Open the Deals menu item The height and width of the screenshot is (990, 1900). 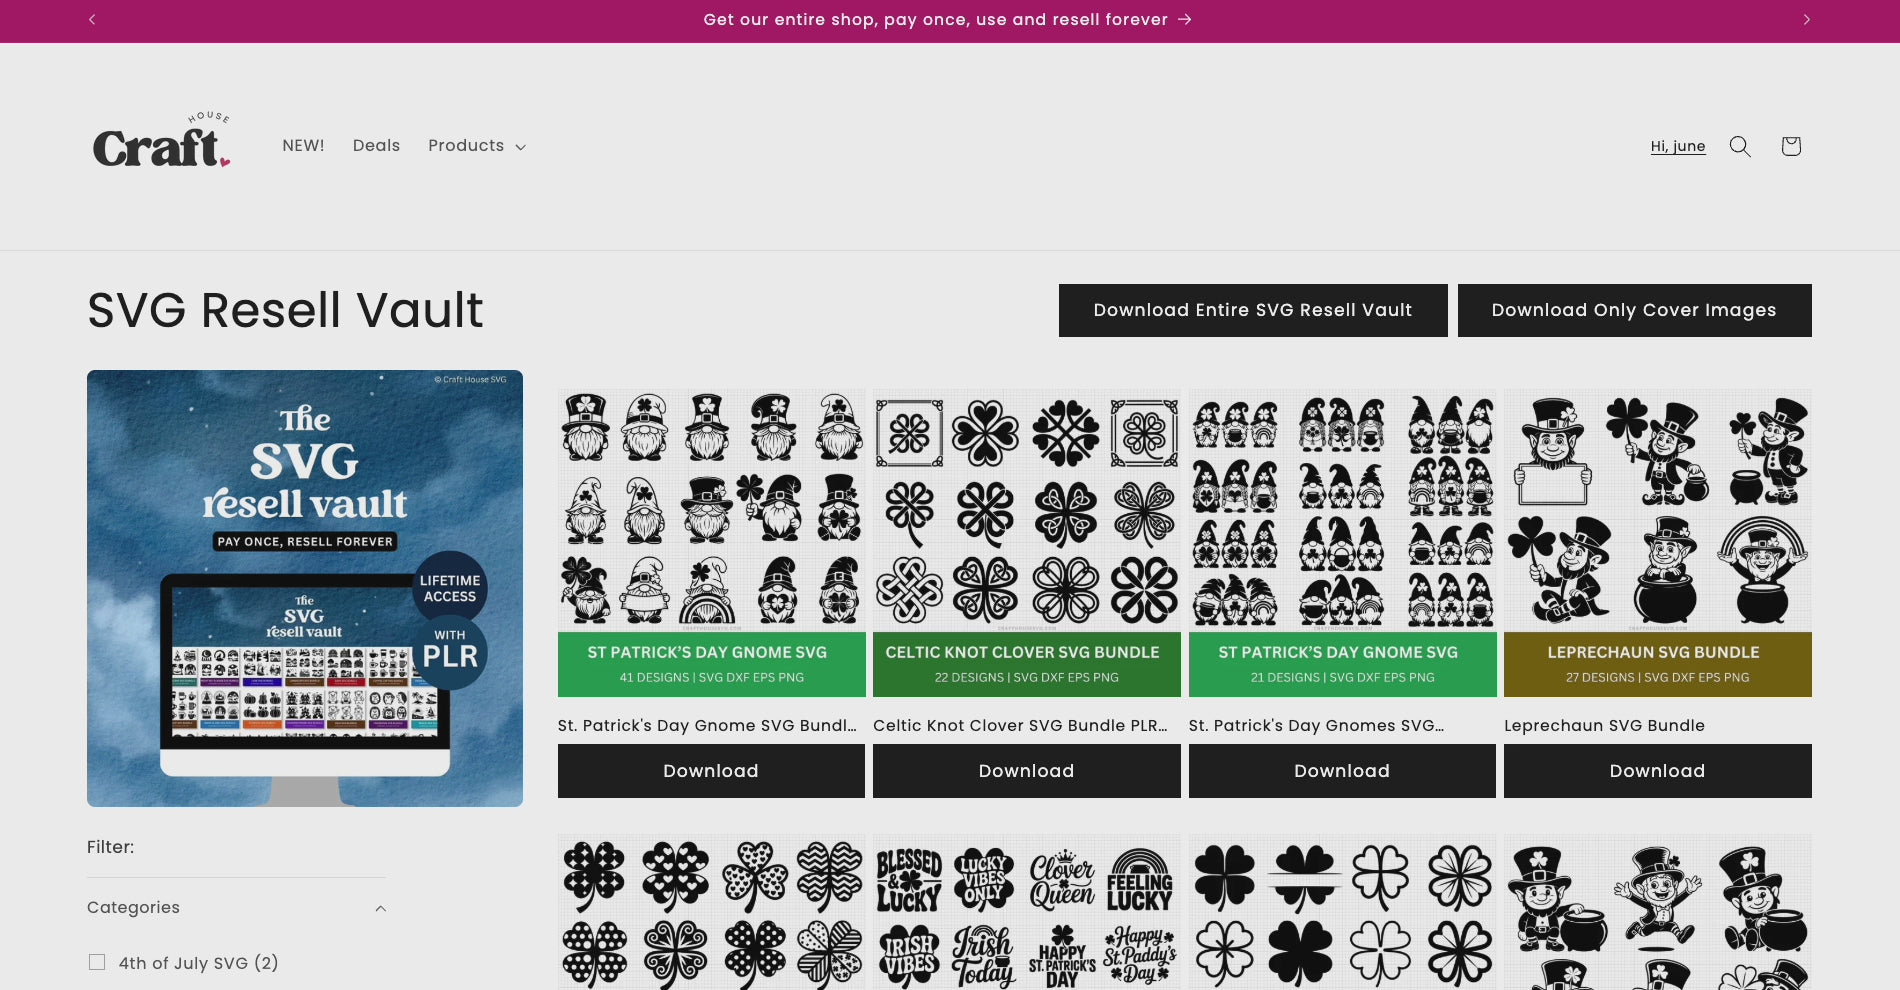tap(376, 146)
